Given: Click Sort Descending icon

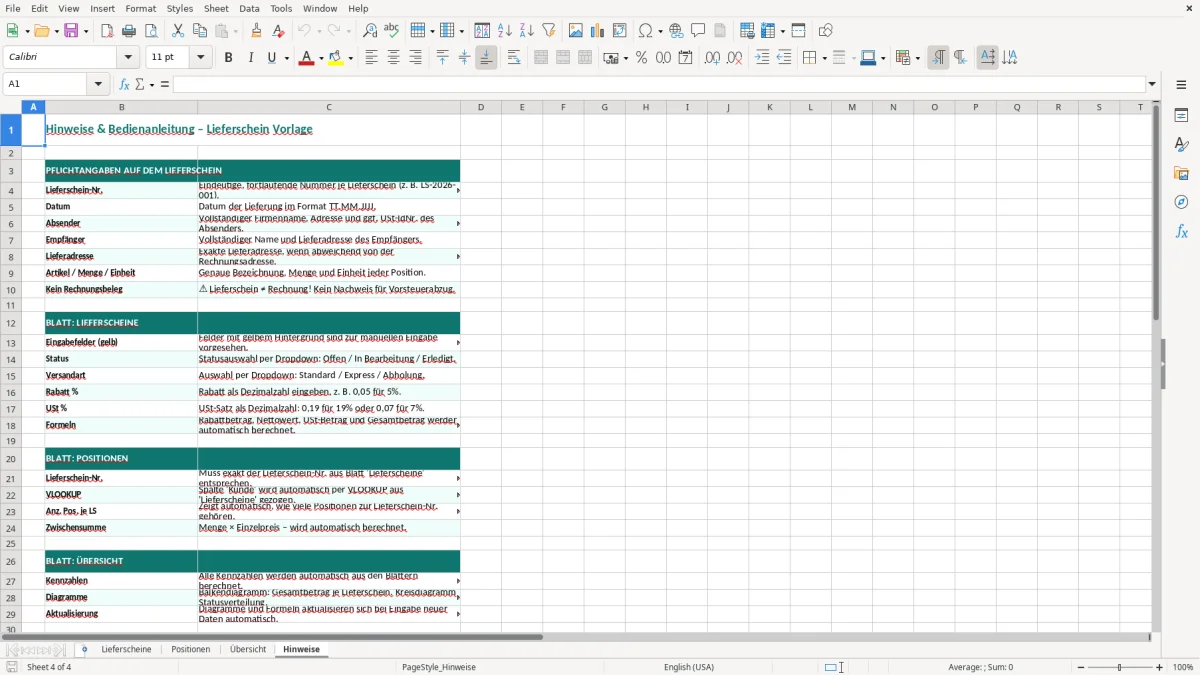Looking at the screenshot, I should 526,31.
